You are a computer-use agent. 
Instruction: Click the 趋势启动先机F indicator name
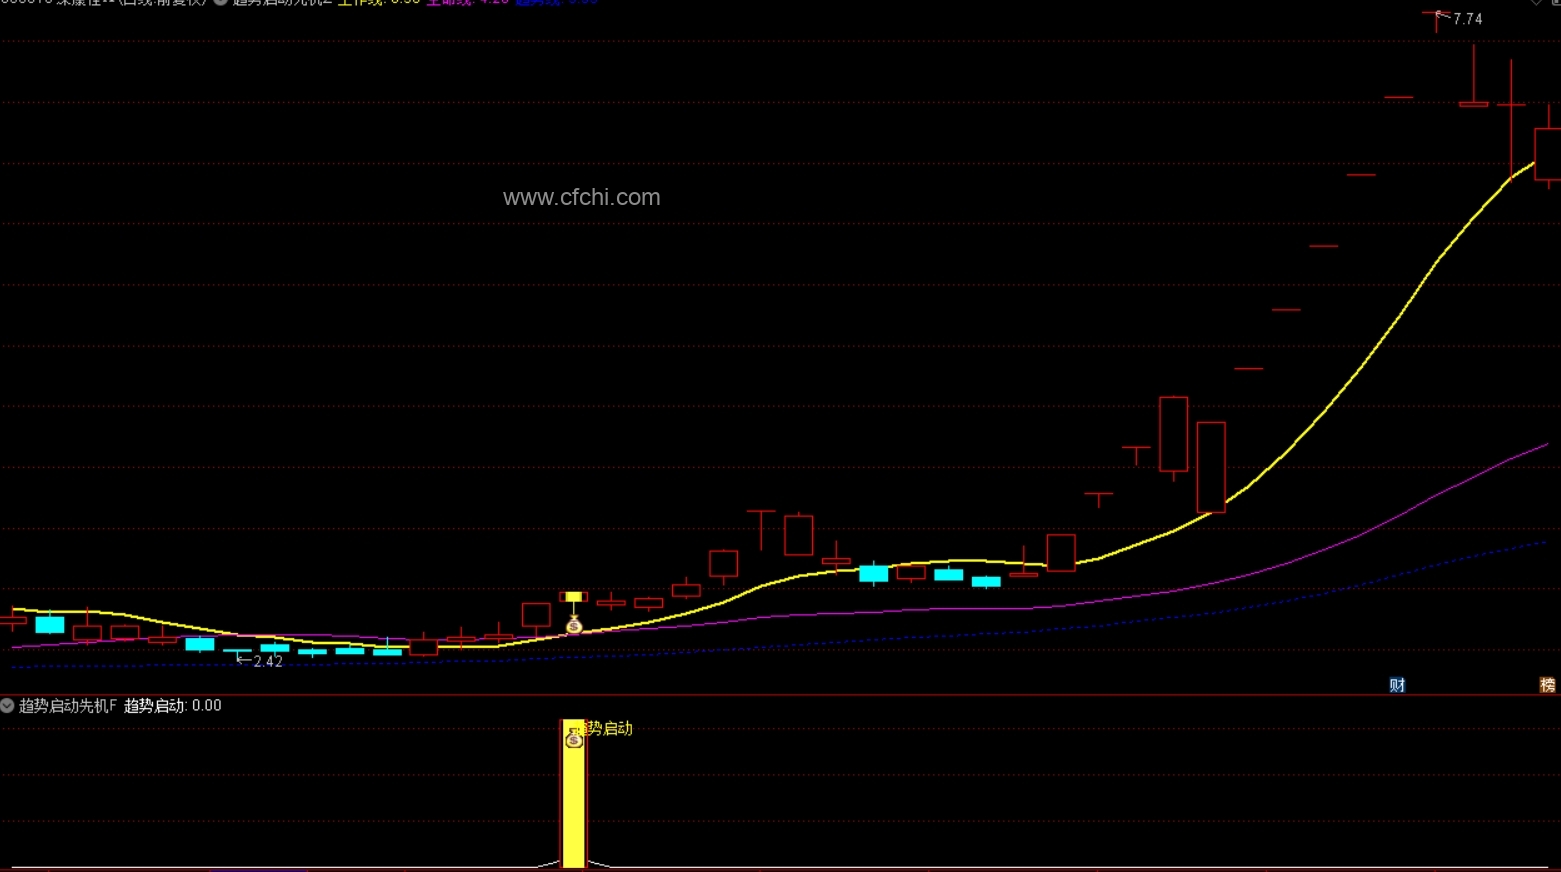pyautogui.click(x=68, y=706)
